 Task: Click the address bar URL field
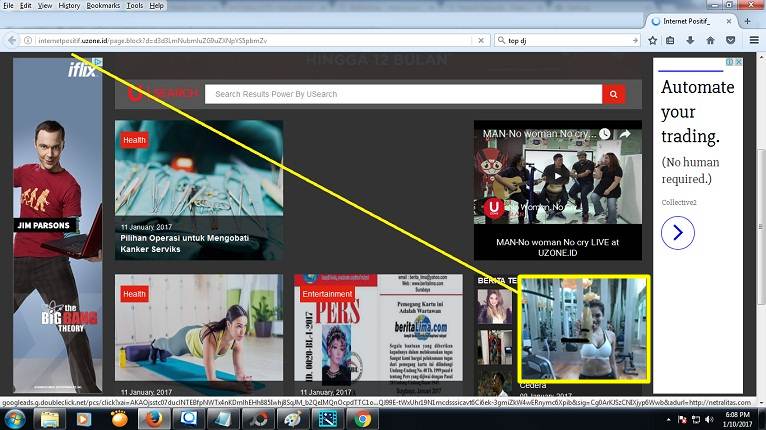(x=254, y=41)
